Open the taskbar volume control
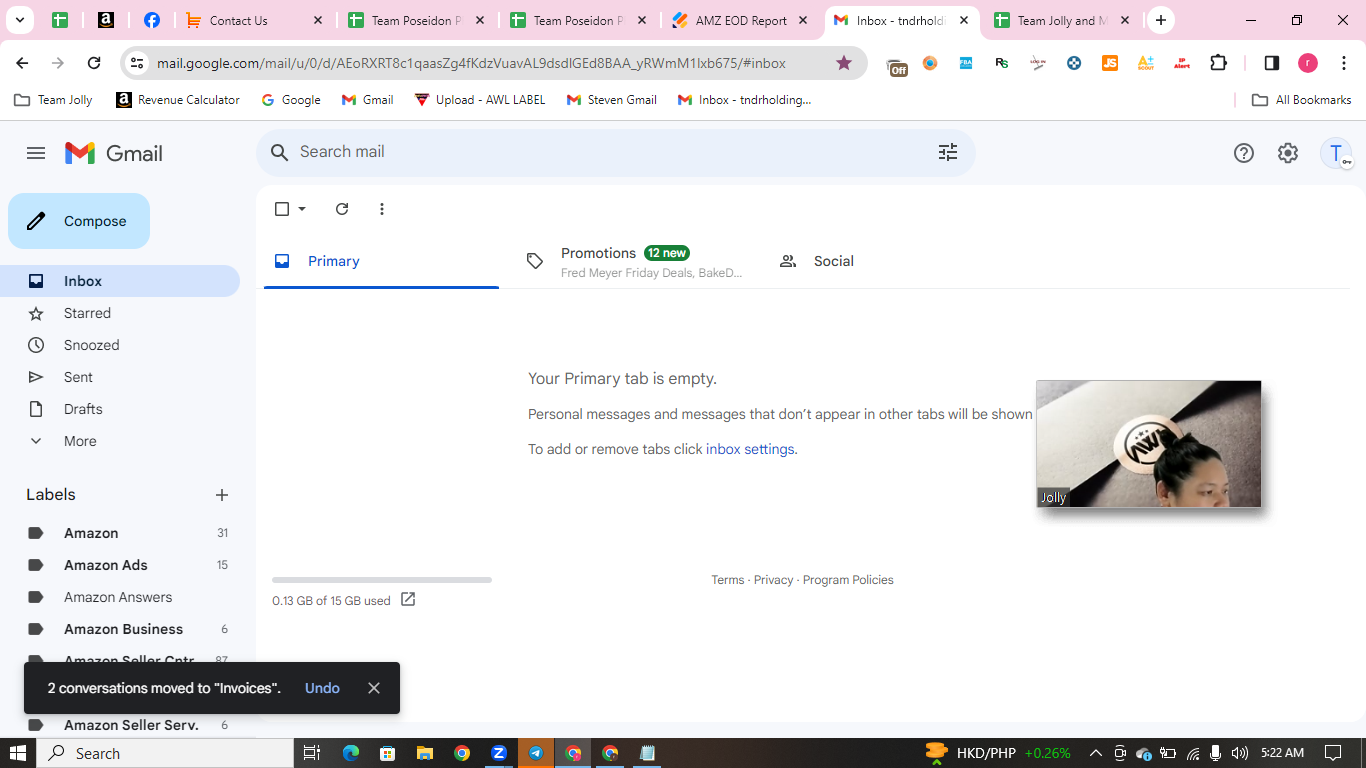The height and width of the screenshot is (768, 1366). point(1240,753)
